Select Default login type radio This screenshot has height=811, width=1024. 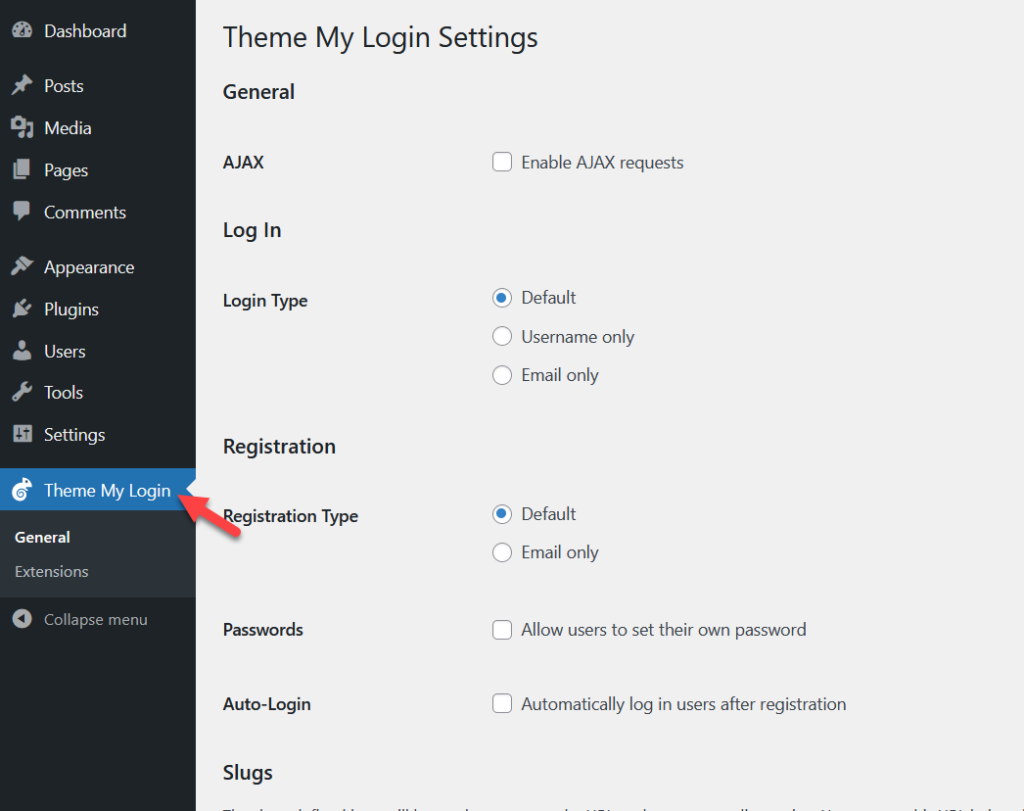[x=502, y=298]
